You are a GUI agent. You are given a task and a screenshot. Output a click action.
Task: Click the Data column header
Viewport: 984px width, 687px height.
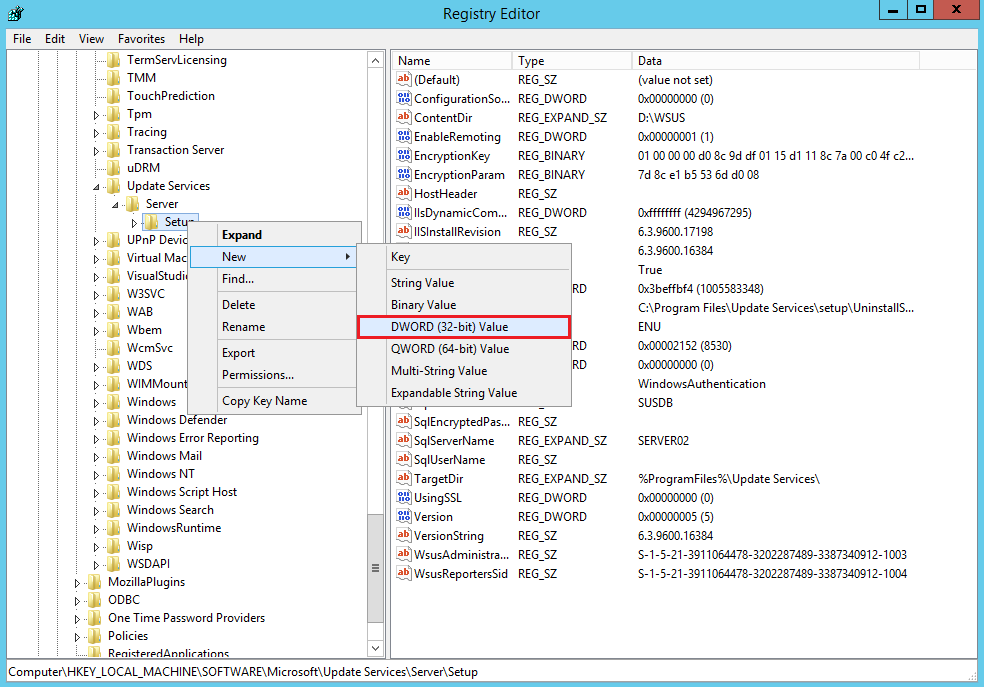(776, 60)
